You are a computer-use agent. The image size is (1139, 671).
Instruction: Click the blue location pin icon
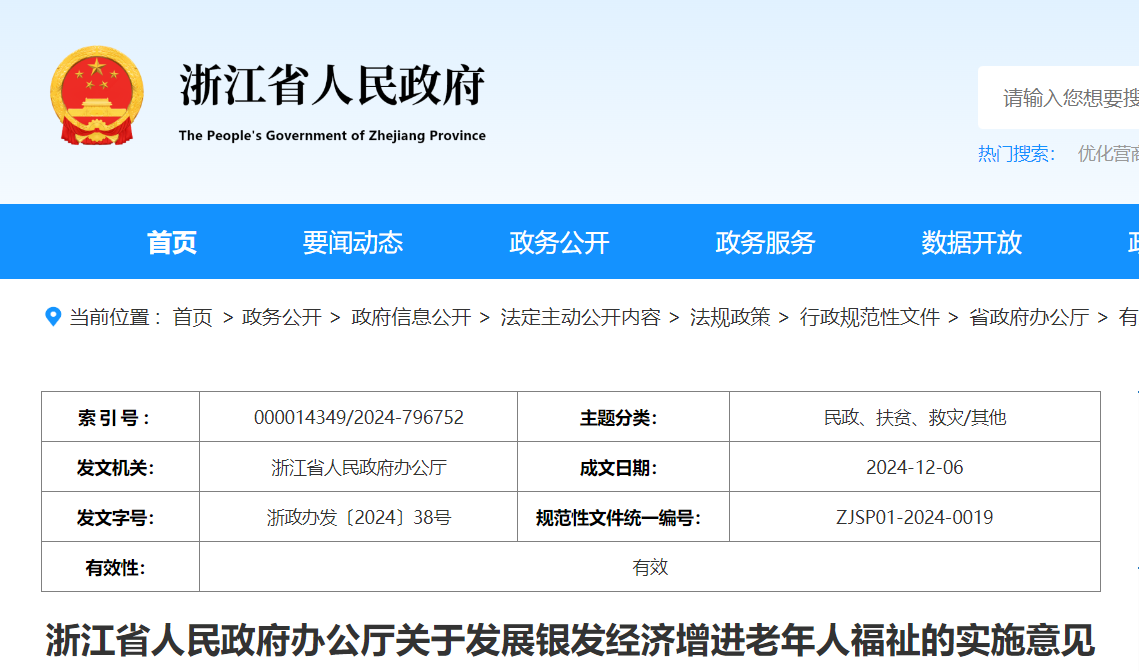[53, 317]
